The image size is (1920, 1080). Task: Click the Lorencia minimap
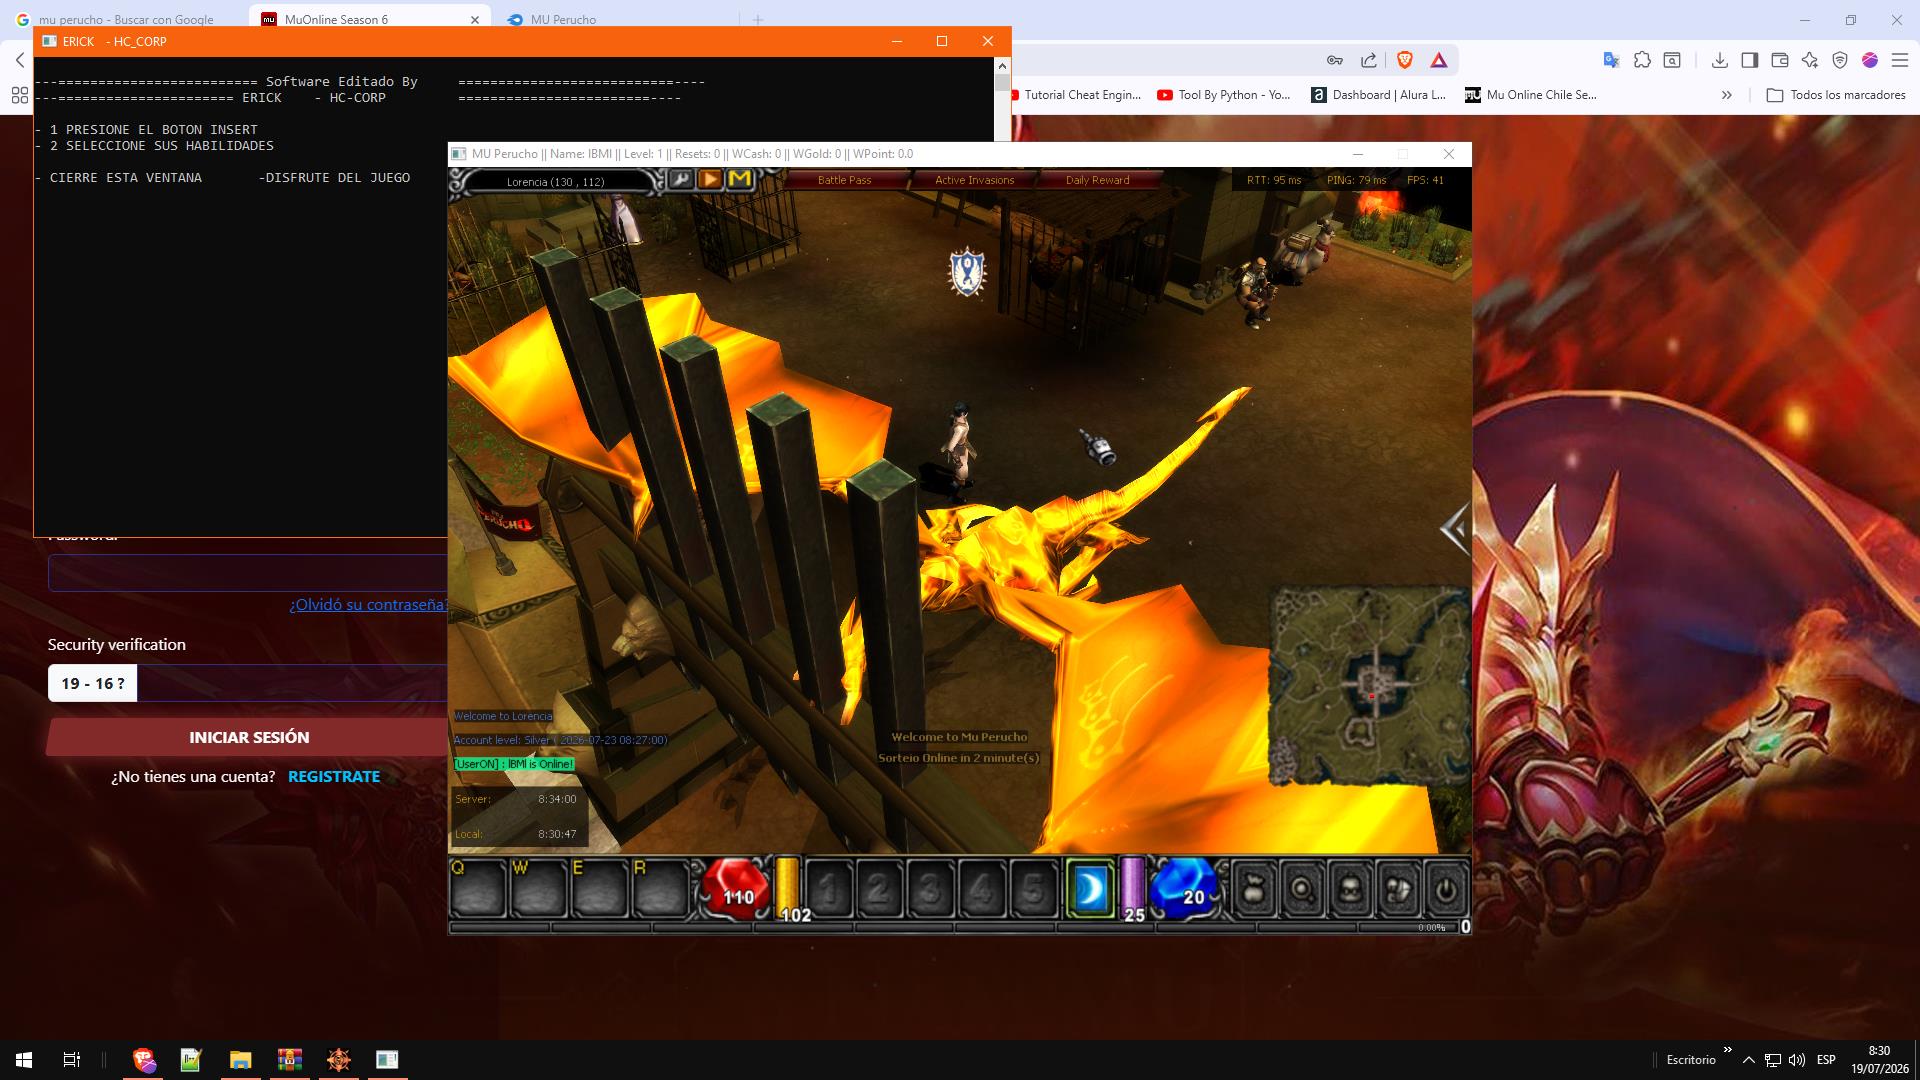coord(1369,685)
